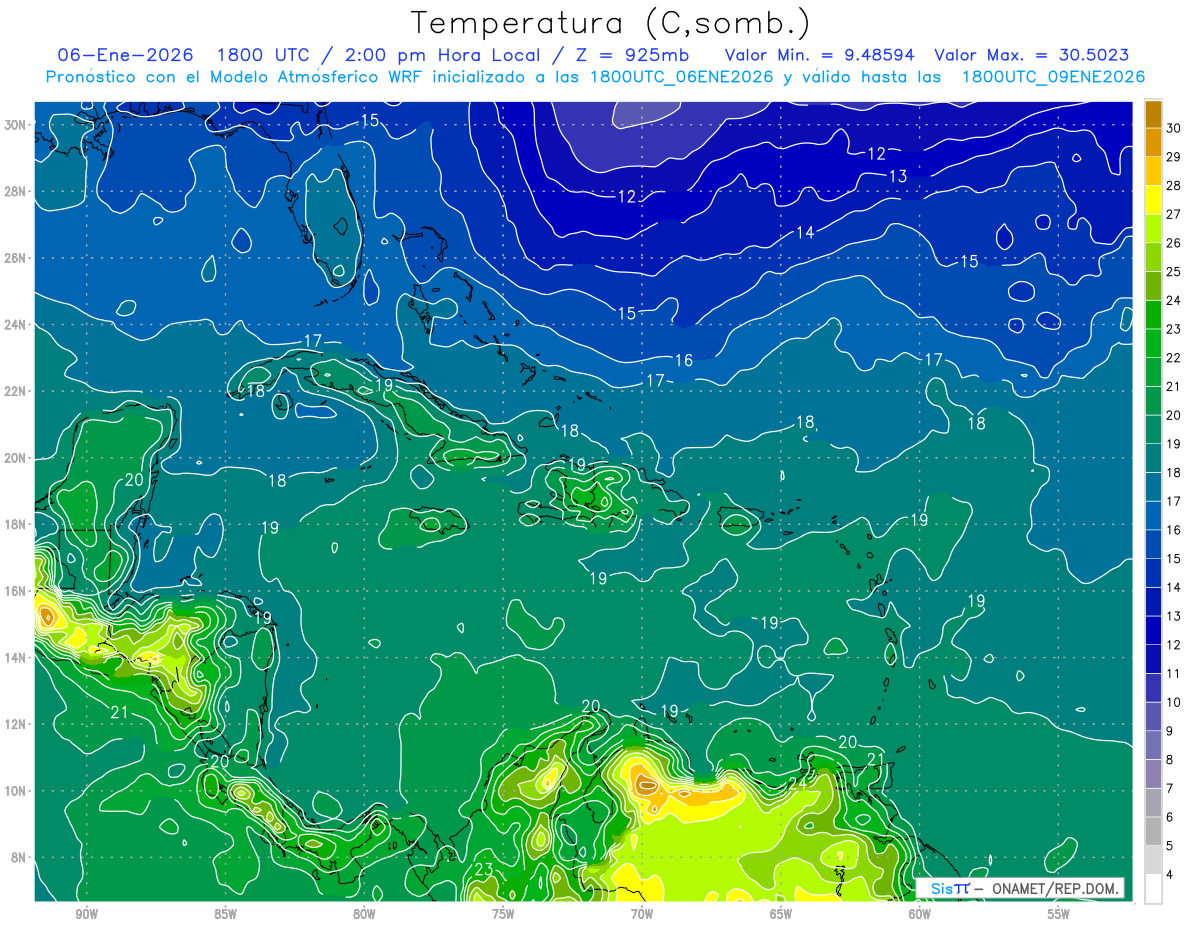Click the 90W longitude axis label
Viewport: 1200px width, 927px height.
click(x=86, y=914)
